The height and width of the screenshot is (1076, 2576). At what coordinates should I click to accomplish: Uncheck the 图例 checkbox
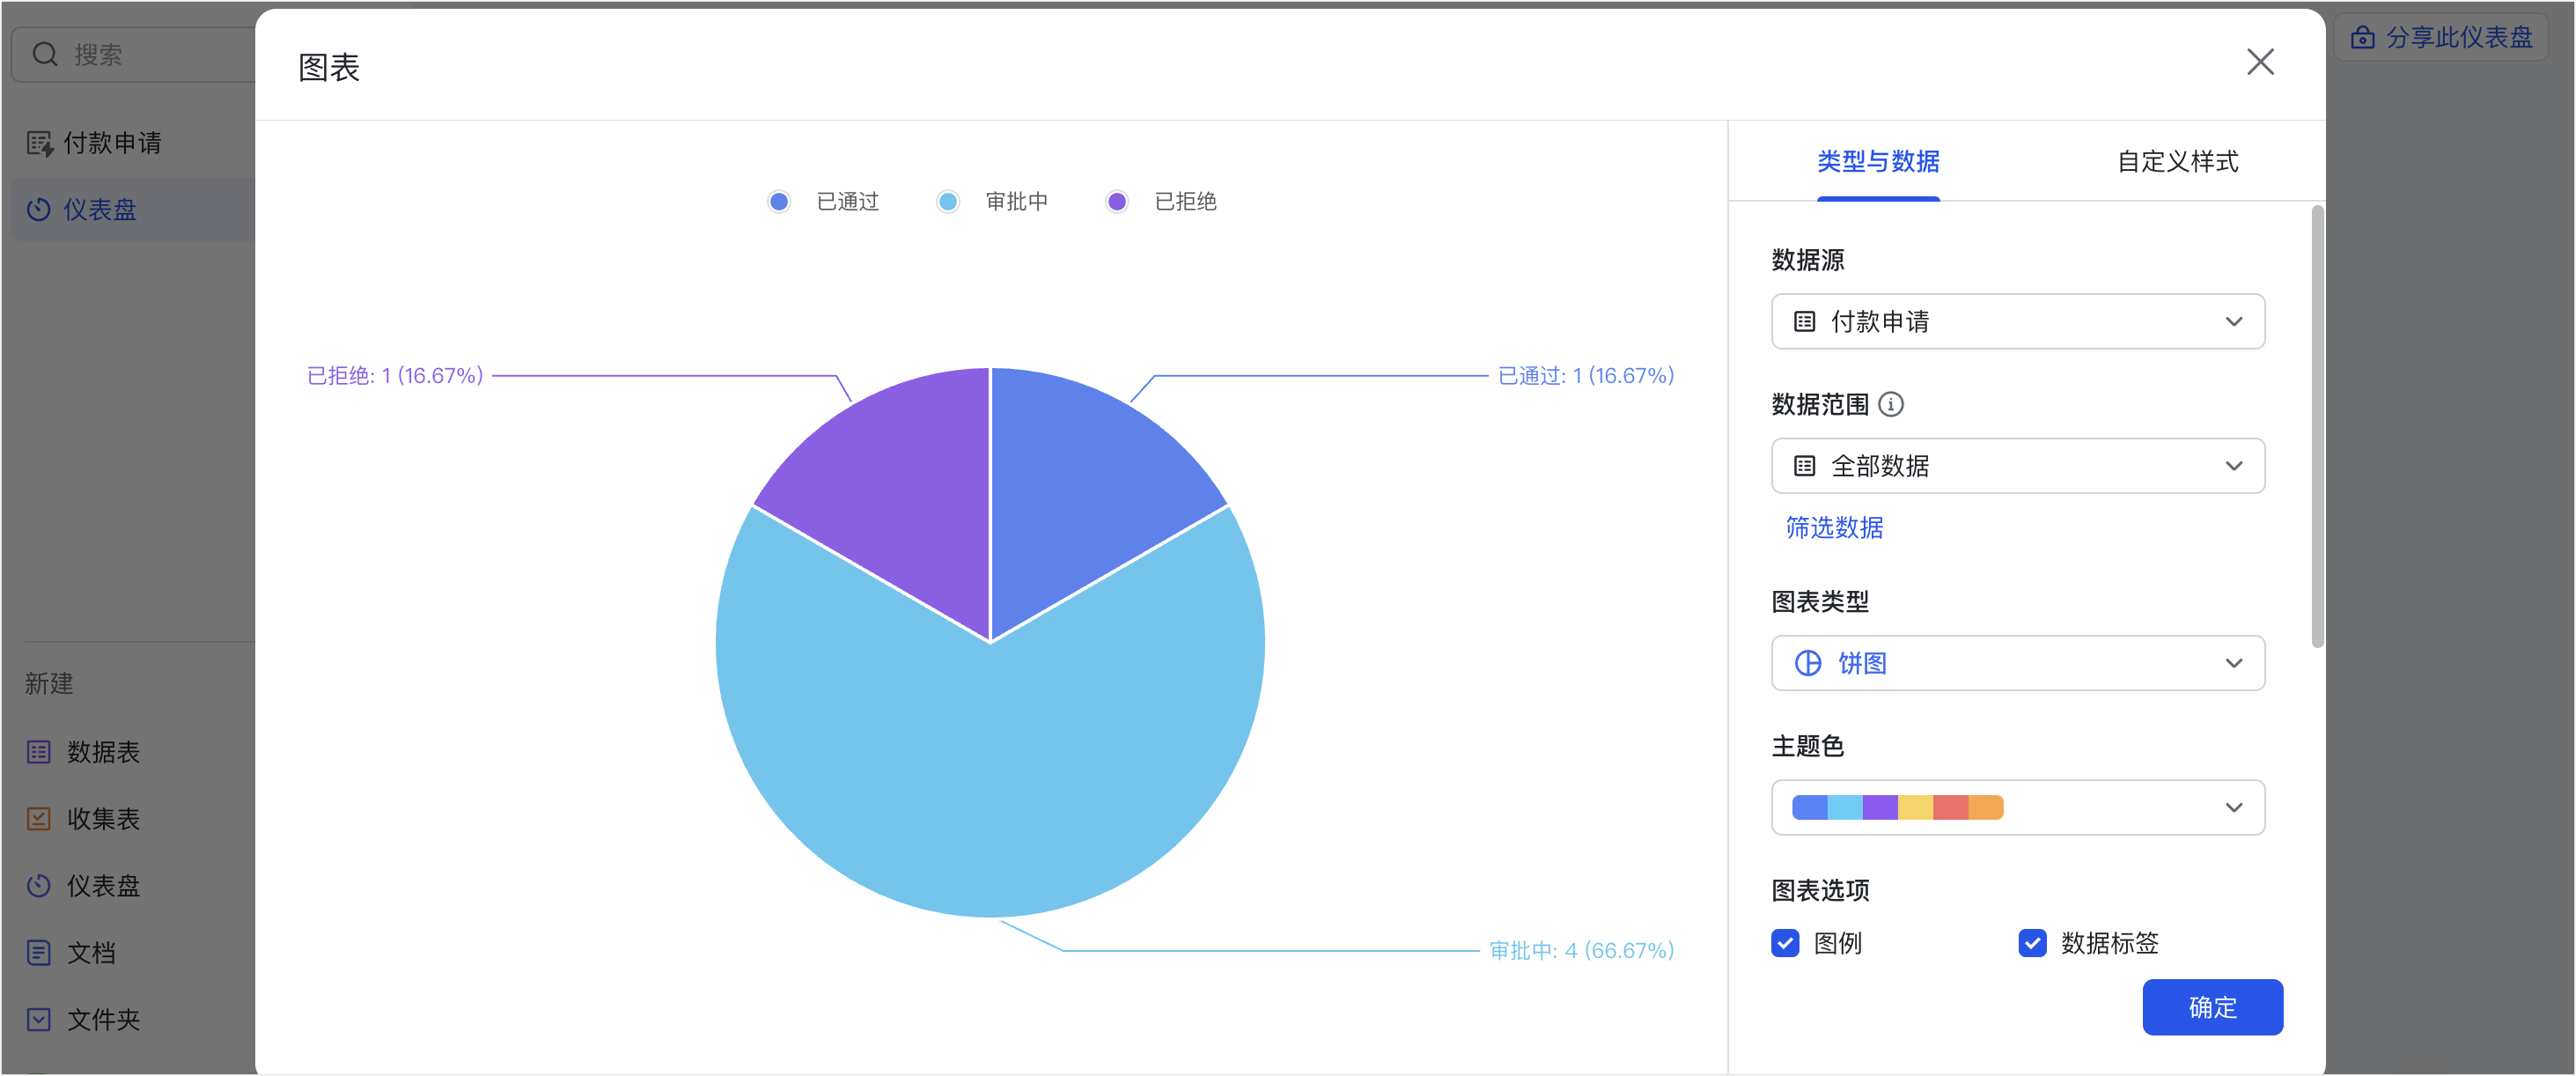click(1784, 943)
